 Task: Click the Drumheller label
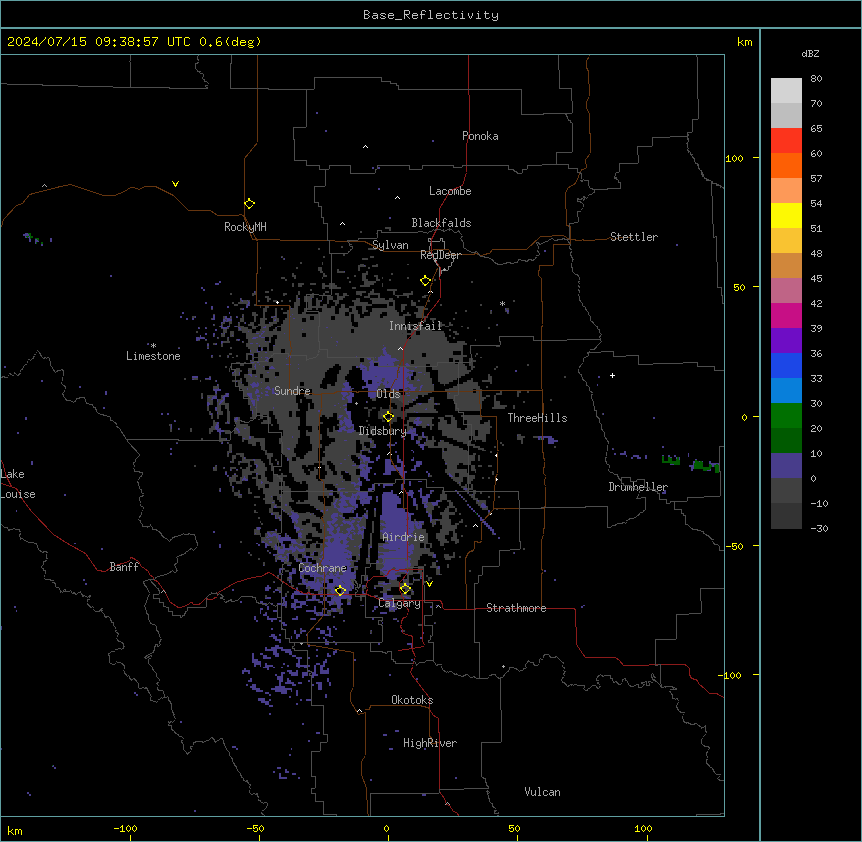click(x=638, y=487)
